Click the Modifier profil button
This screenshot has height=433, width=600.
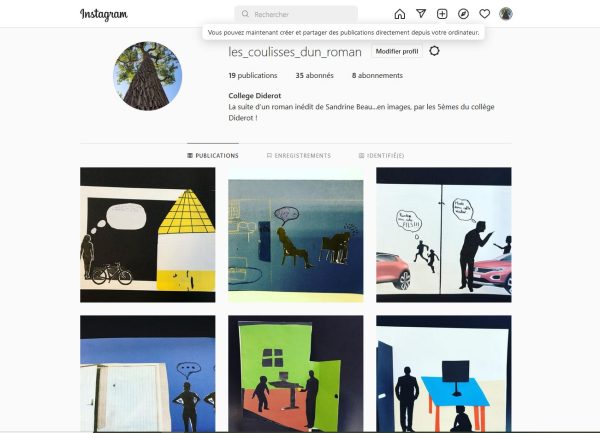[397, 51]
